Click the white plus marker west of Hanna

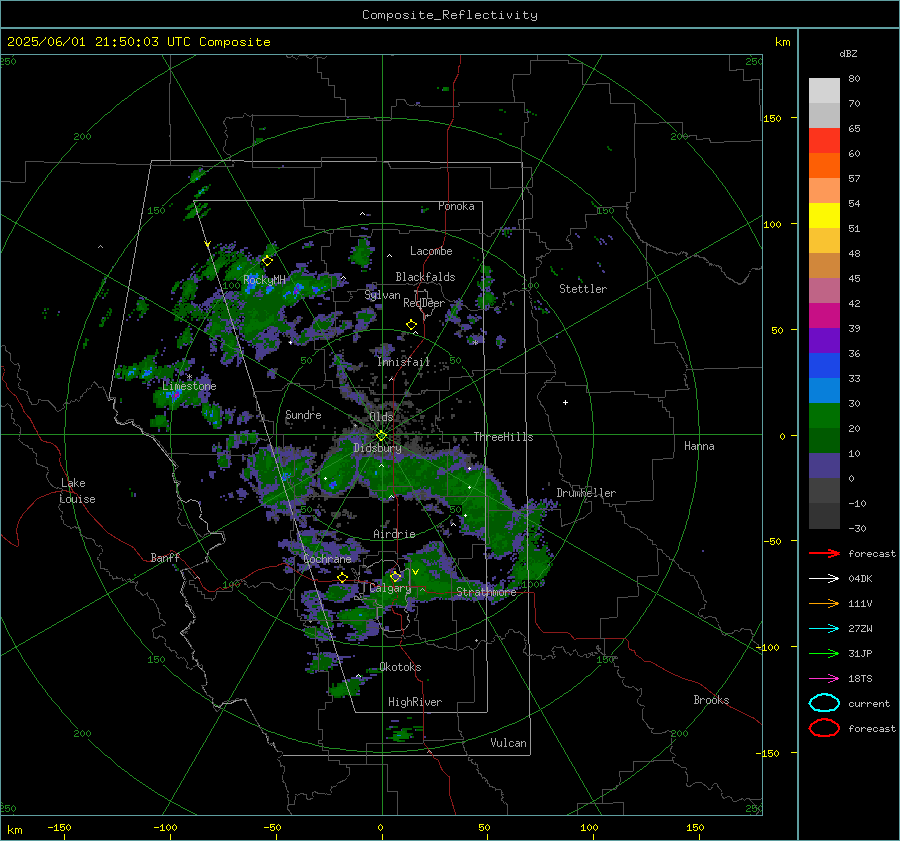(x=565, y=402)
